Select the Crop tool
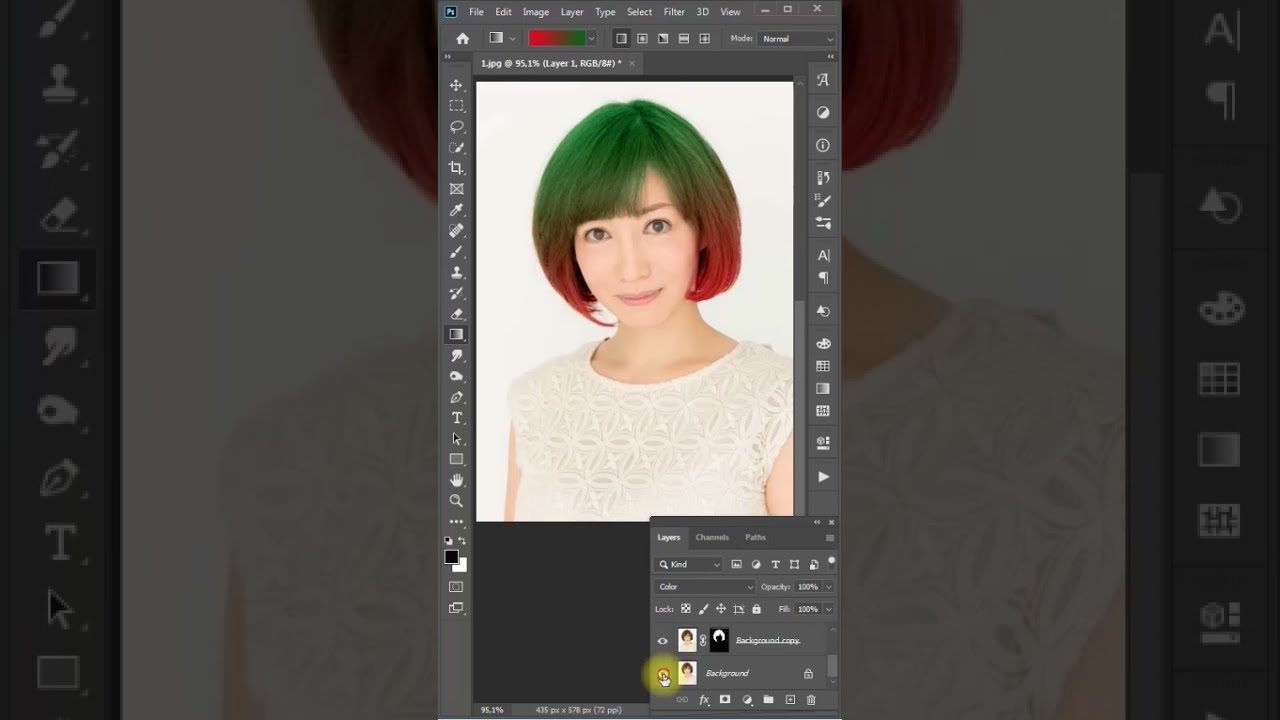This screenshot has height=720, width=1280. (456, 168)
